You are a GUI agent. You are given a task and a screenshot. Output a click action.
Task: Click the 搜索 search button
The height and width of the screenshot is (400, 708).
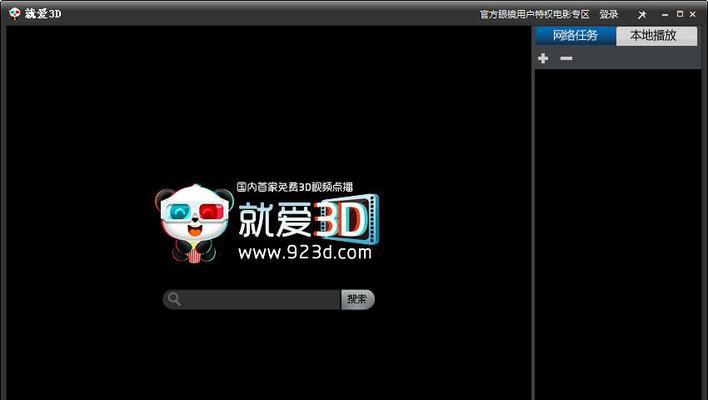[358, 299]
